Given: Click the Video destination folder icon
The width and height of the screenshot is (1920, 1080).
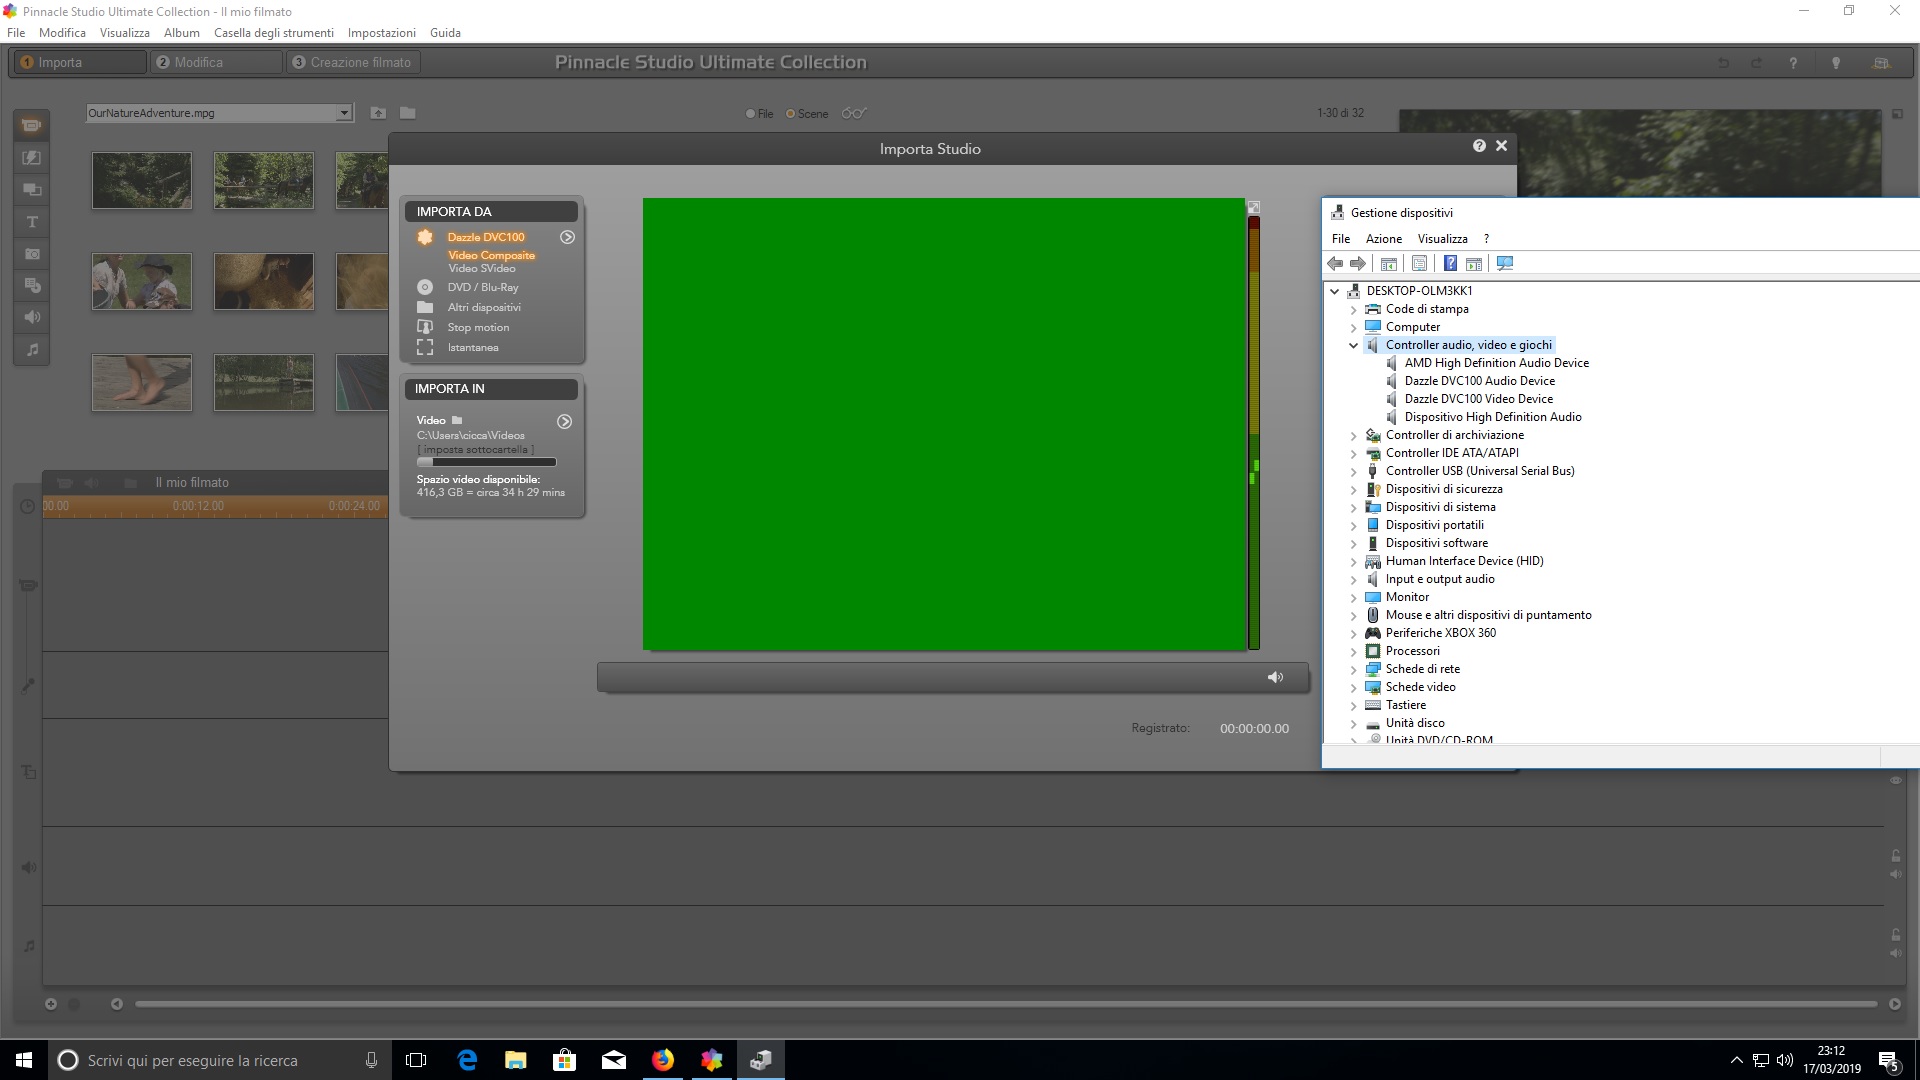Looking at the screenshot, I should (x=457, y=420).
